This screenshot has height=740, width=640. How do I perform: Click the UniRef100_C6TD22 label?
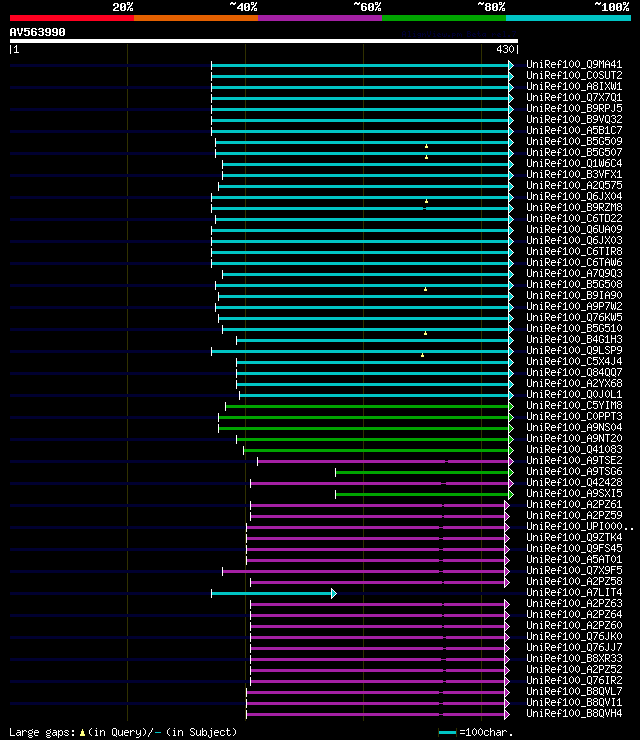click(574, 218)
